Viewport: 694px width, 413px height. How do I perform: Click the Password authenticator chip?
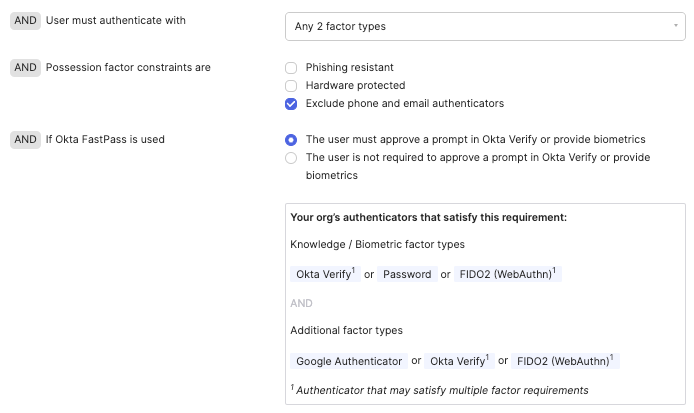[x=407, y=274]
